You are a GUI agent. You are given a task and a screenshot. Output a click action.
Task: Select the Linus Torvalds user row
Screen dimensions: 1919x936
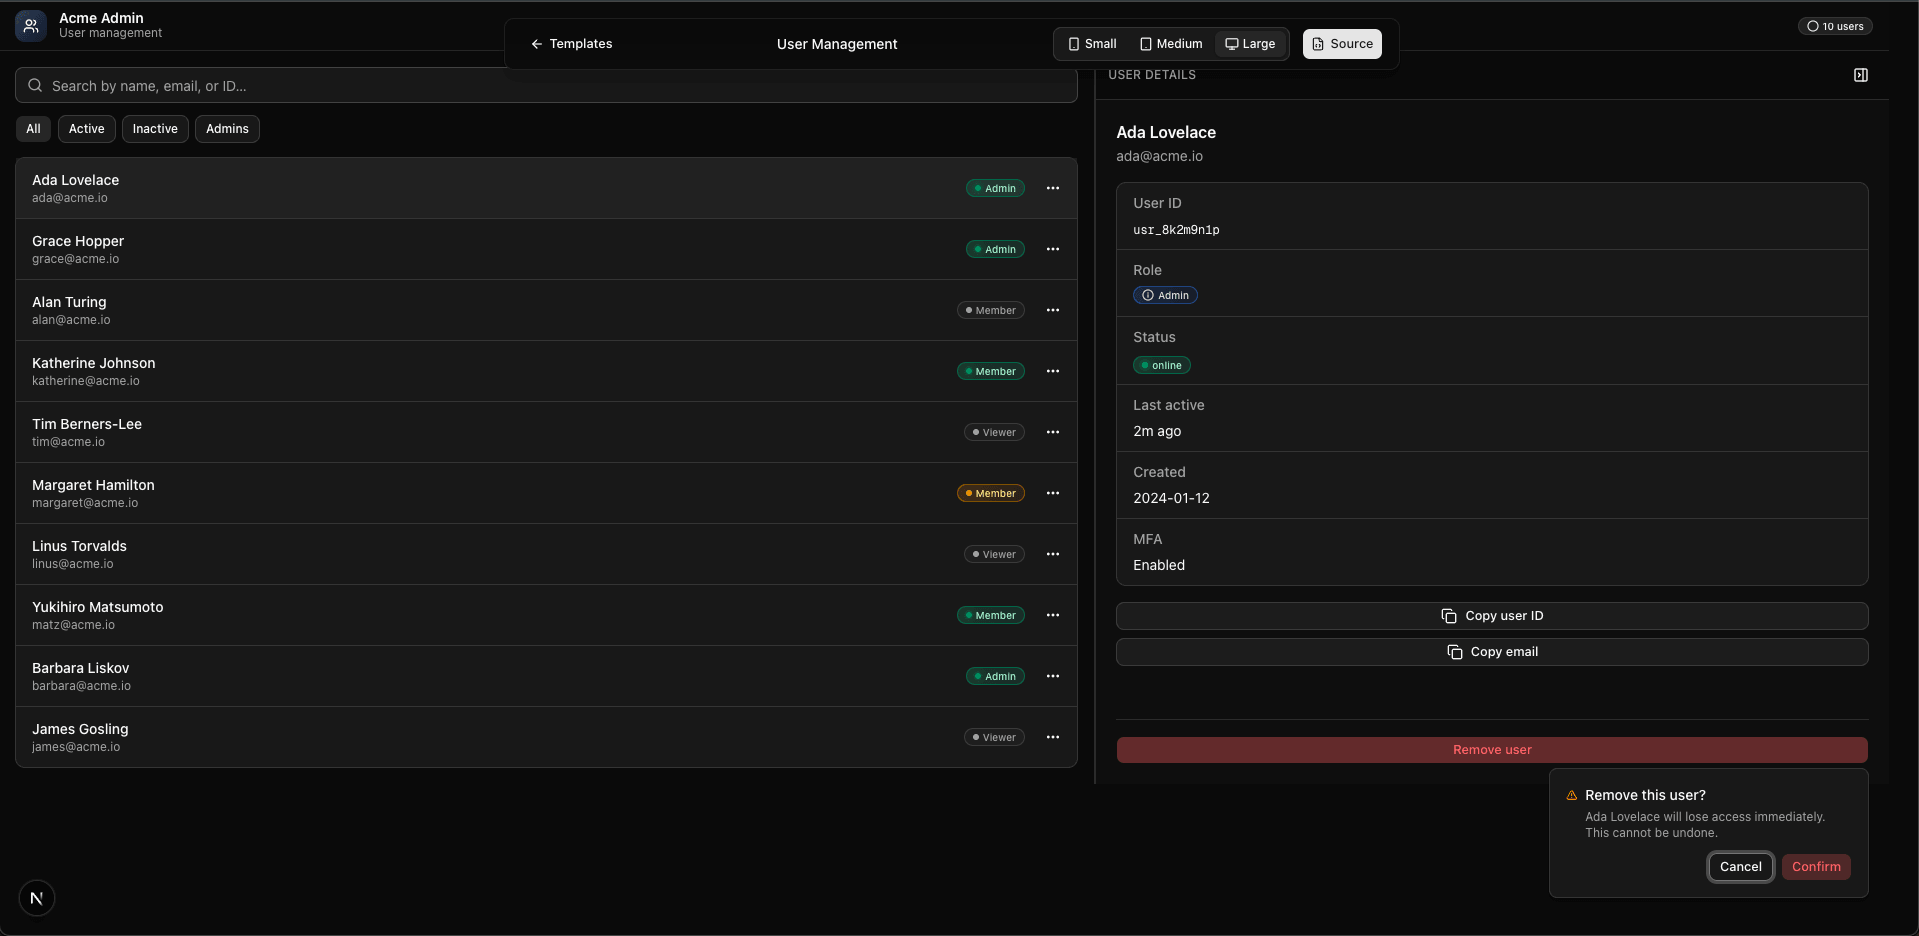(x=546, y=554)
